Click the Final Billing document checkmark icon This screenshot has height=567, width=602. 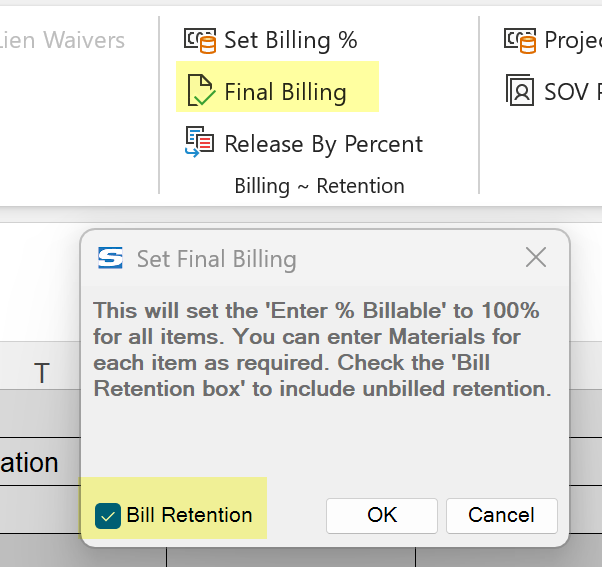(x=201, y=91)
